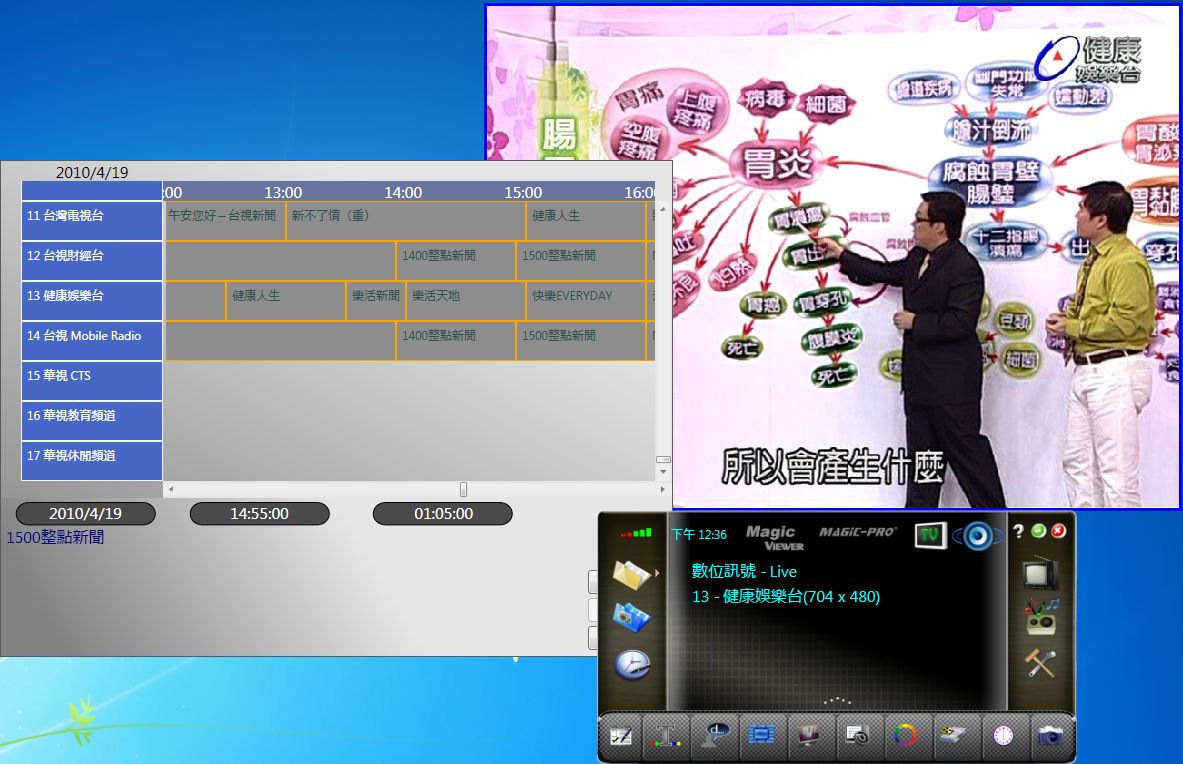This screenshot has width=1183, height=764.
Task: Select channel 13 健康娛樂台 in the guide
Action: pyautogui.click(x=91, y=301)
